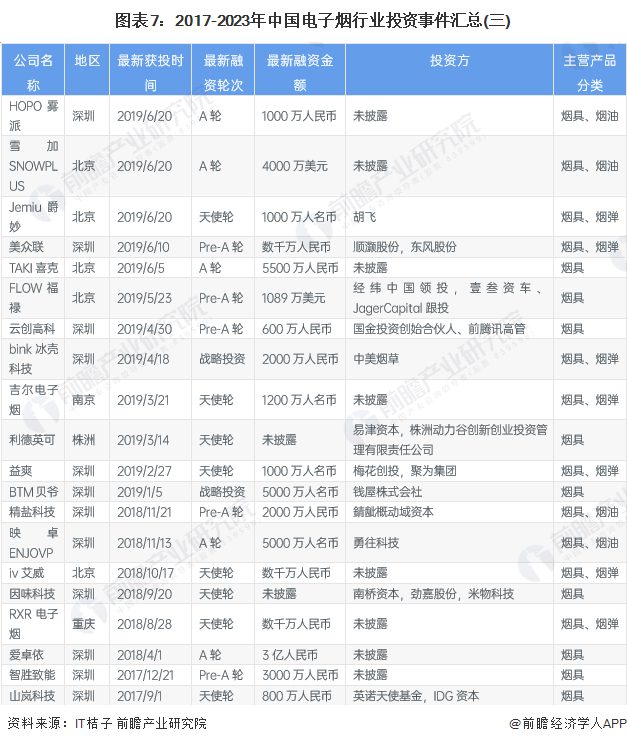
Task: Click the 'RXR 电子烟' company cell
Action: [x=33, y=624]
